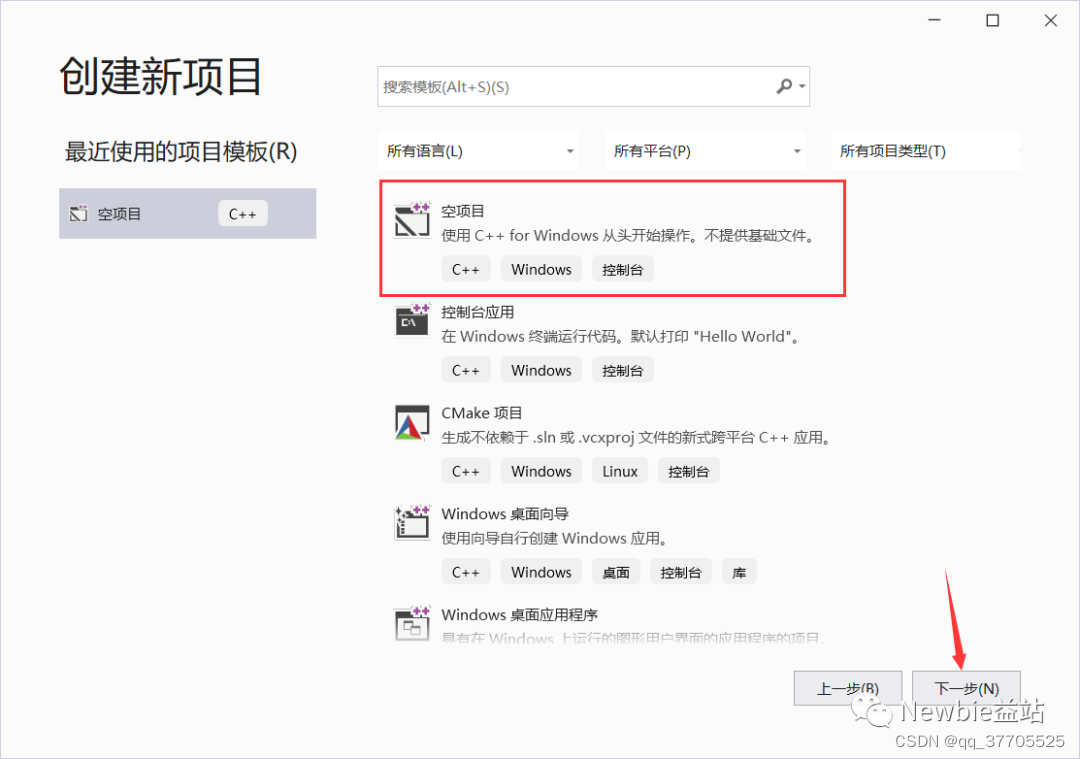This screenshot has height=759, width=1080.
Task: Click the Windows tag under 控制台应用
Action: 541,371
